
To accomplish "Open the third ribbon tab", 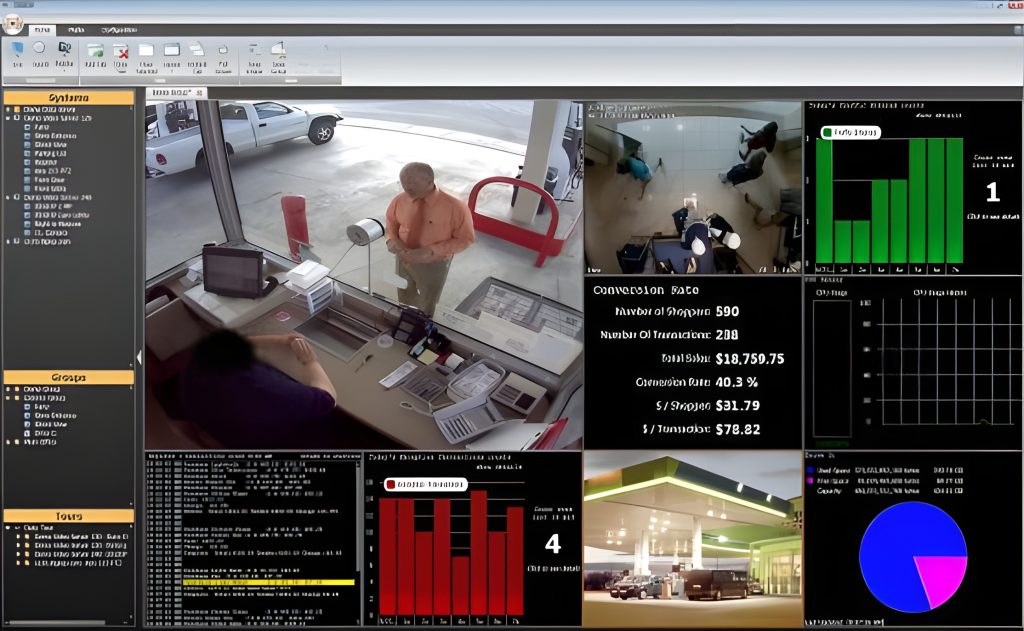I will (x=118, y=31).
